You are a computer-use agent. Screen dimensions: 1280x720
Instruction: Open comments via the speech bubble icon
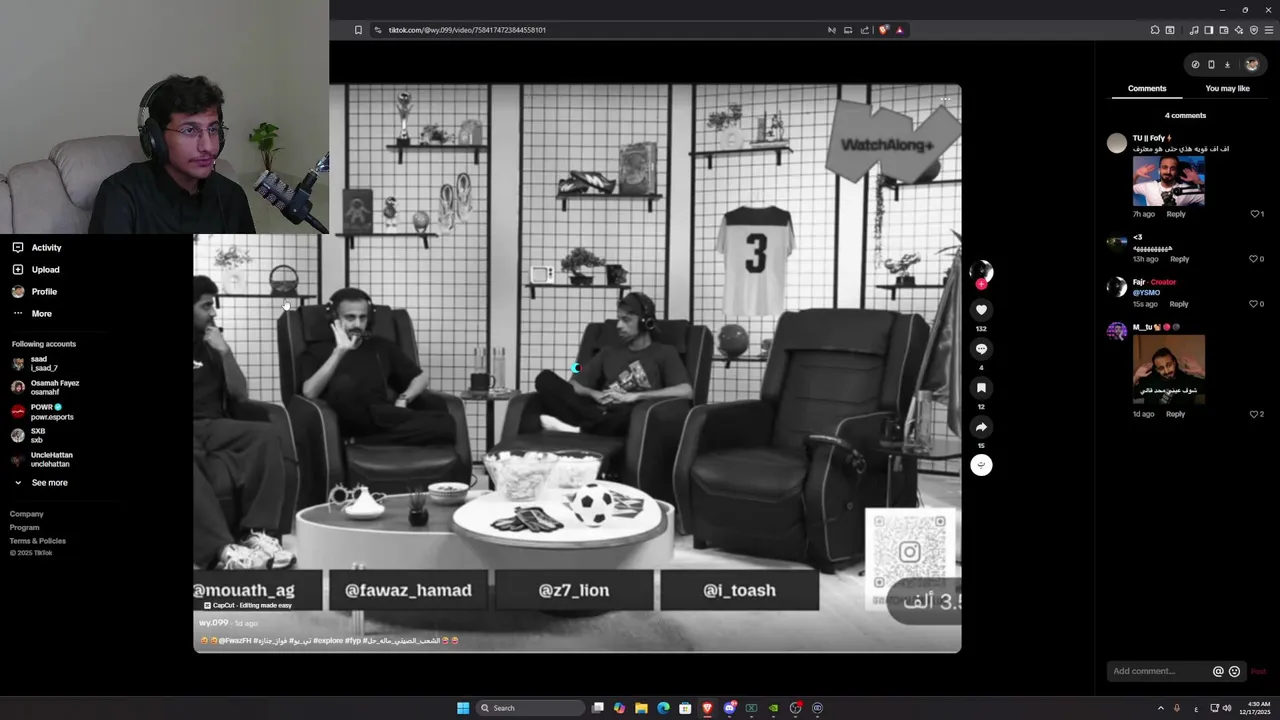(981, 349)
